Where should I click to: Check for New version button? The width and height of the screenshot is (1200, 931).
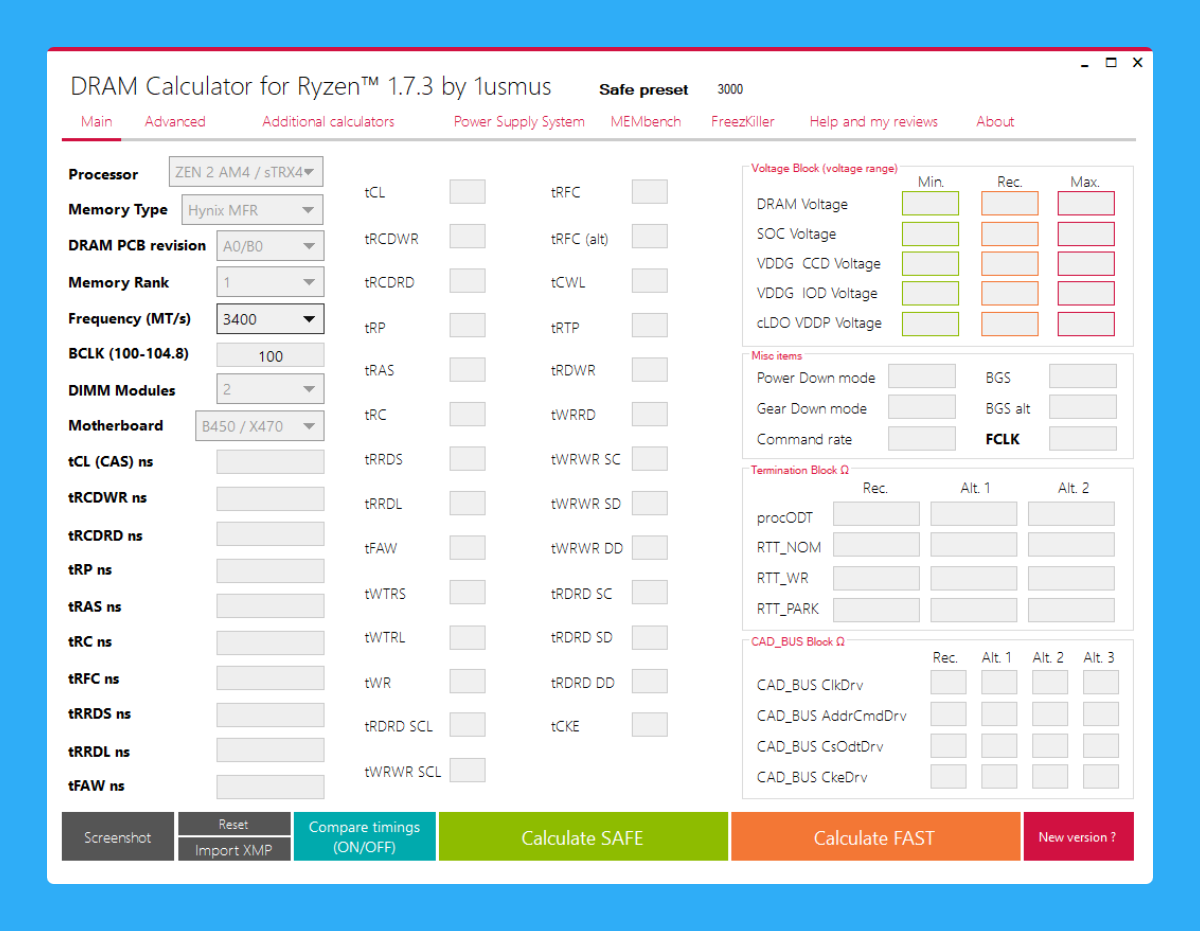pos(1078,837)
